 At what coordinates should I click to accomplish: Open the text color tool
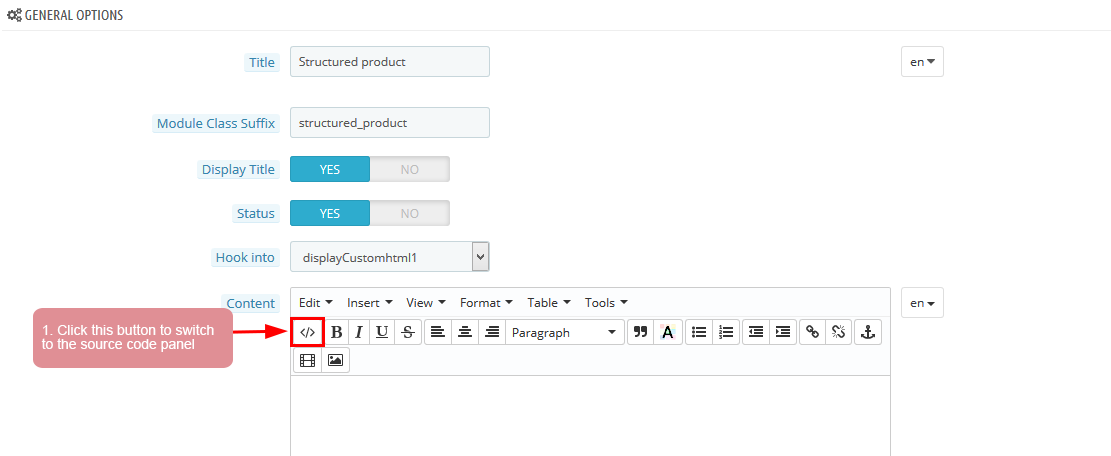(667, 332)
